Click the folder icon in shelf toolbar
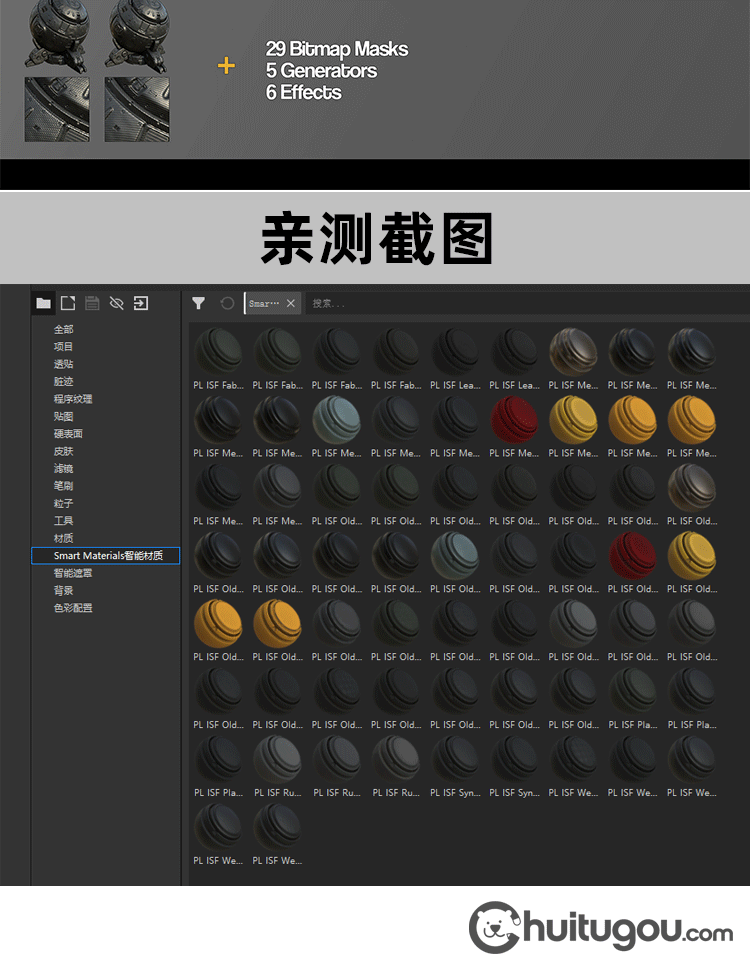This screenshot has width=750, height=960. pos(43,303)
